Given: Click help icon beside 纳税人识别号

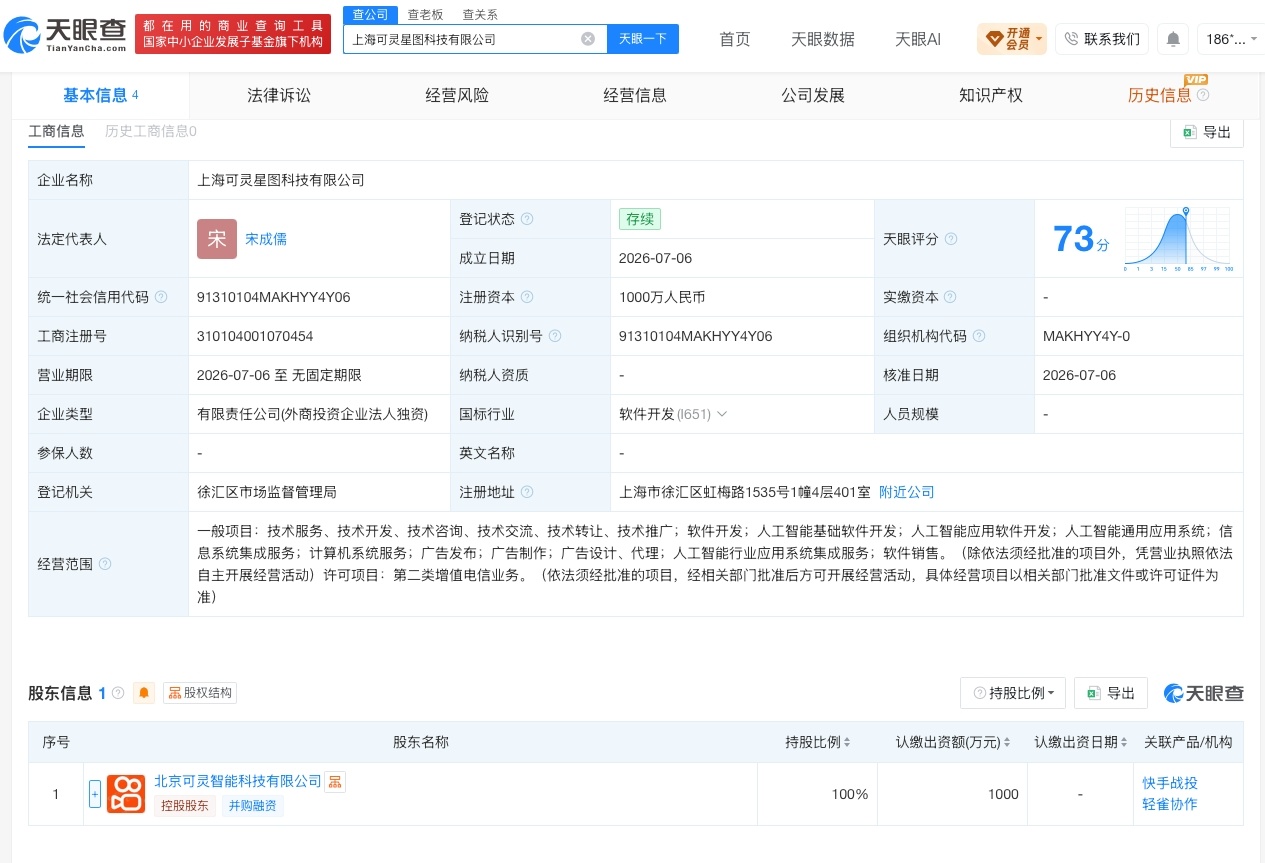Looking at the screenshot, I should point(555,336).
